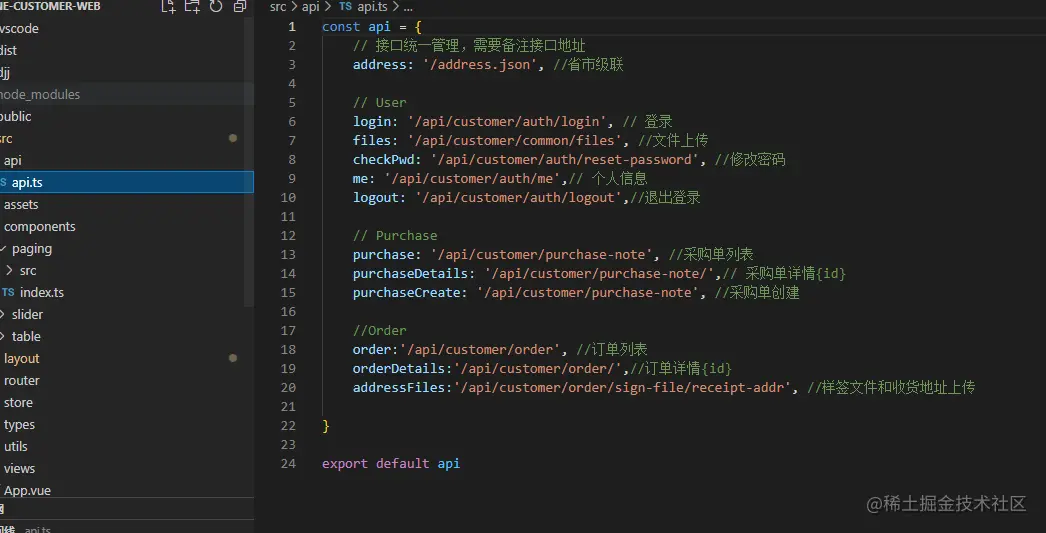Collapse the paging folder
This screenshot has height=533, width=1046.
3,248
